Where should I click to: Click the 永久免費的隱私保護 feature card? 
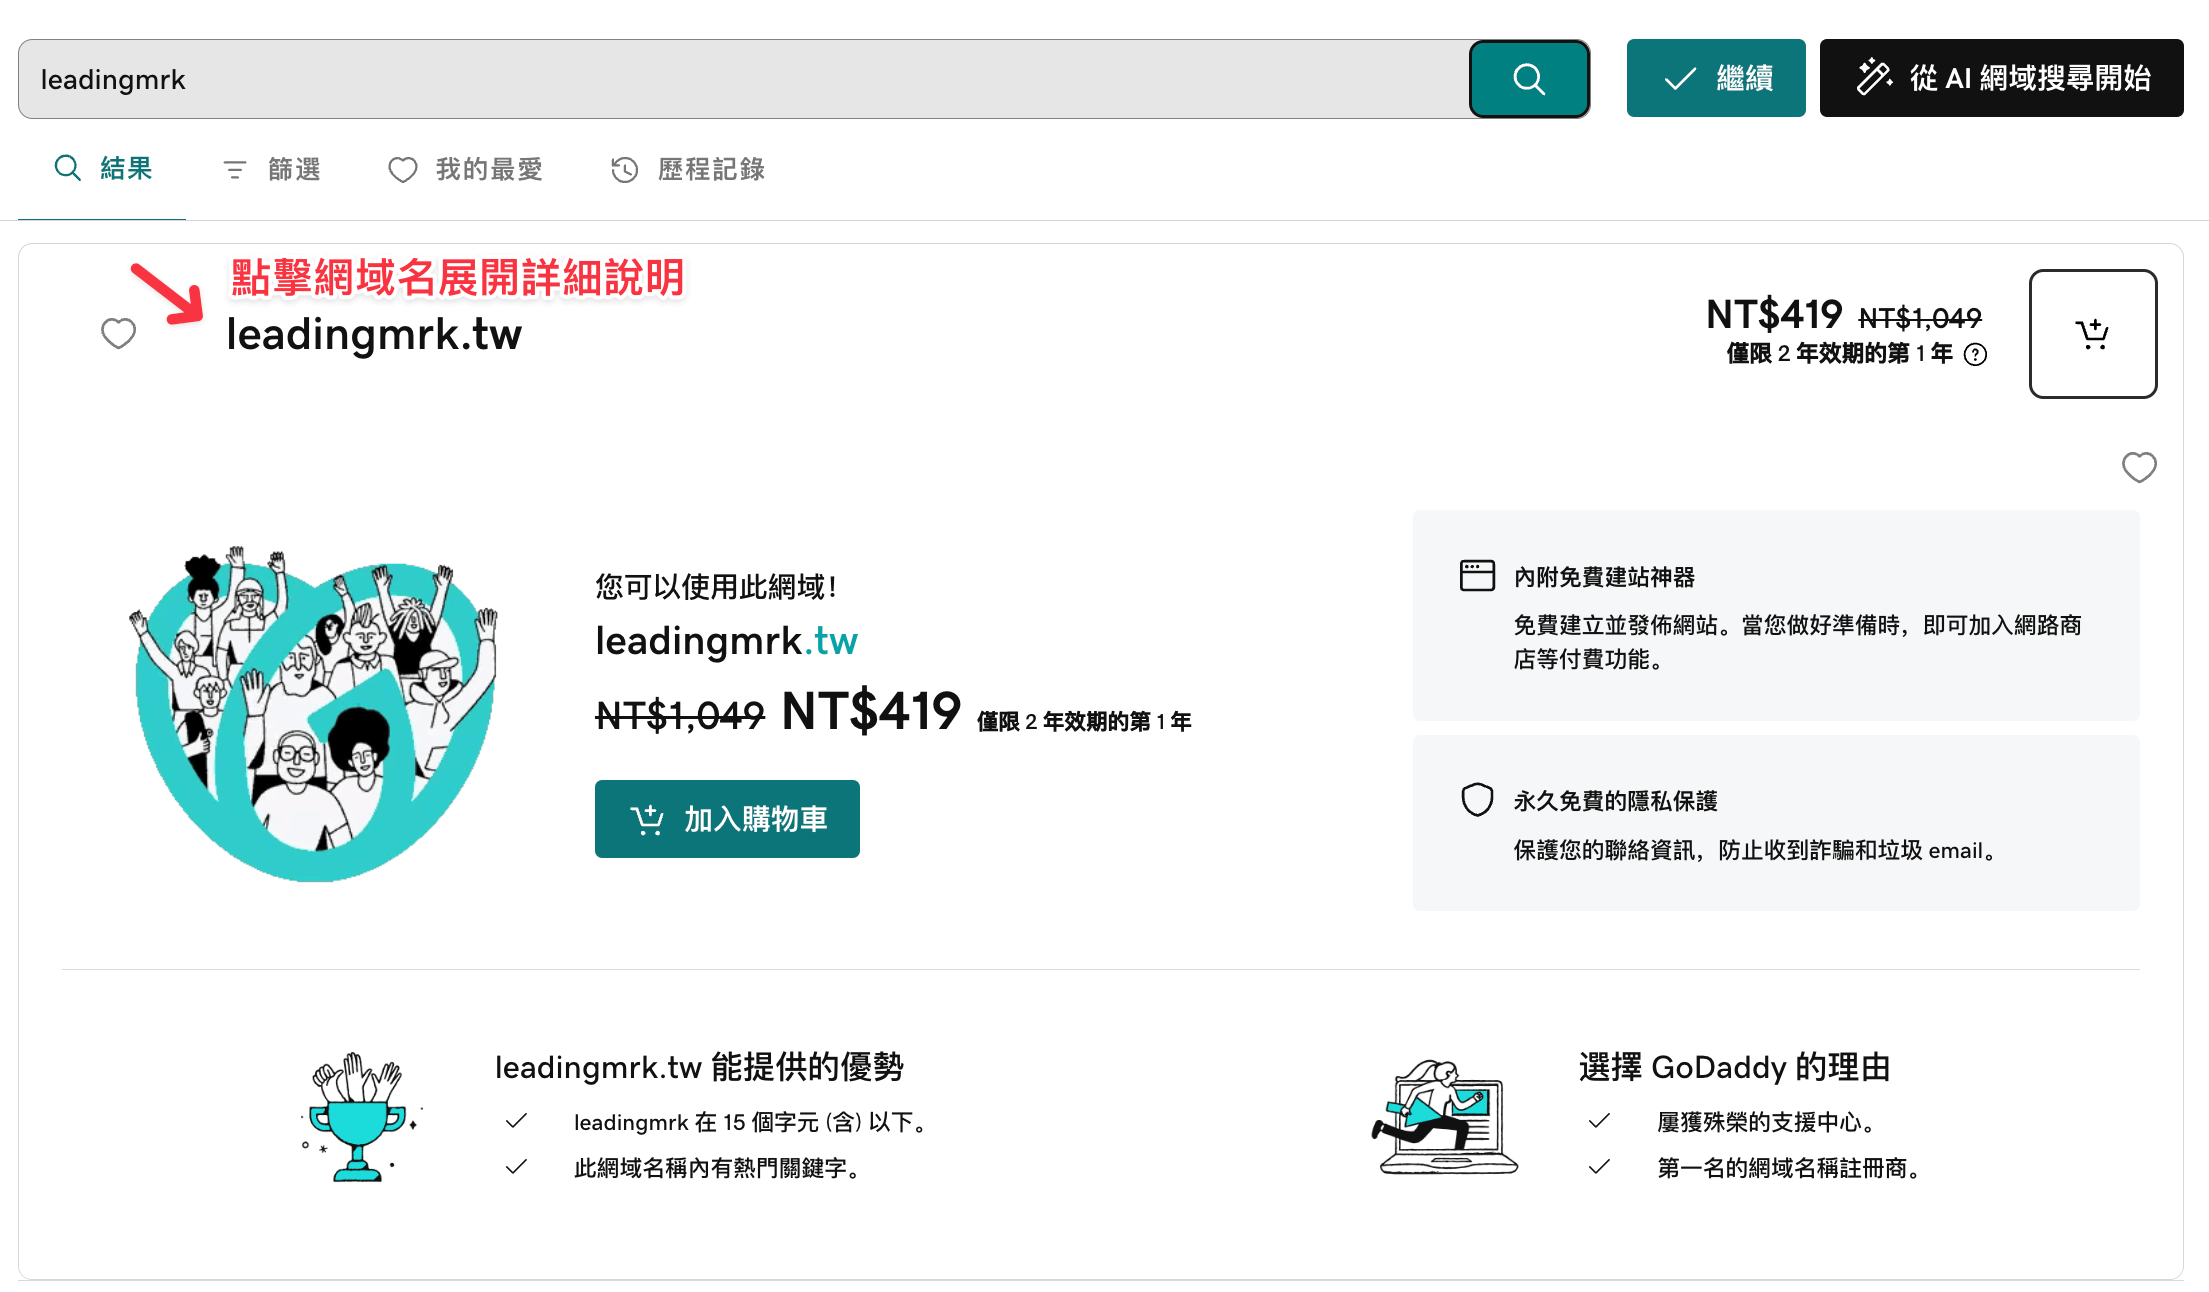click(x=1776, y=822)
